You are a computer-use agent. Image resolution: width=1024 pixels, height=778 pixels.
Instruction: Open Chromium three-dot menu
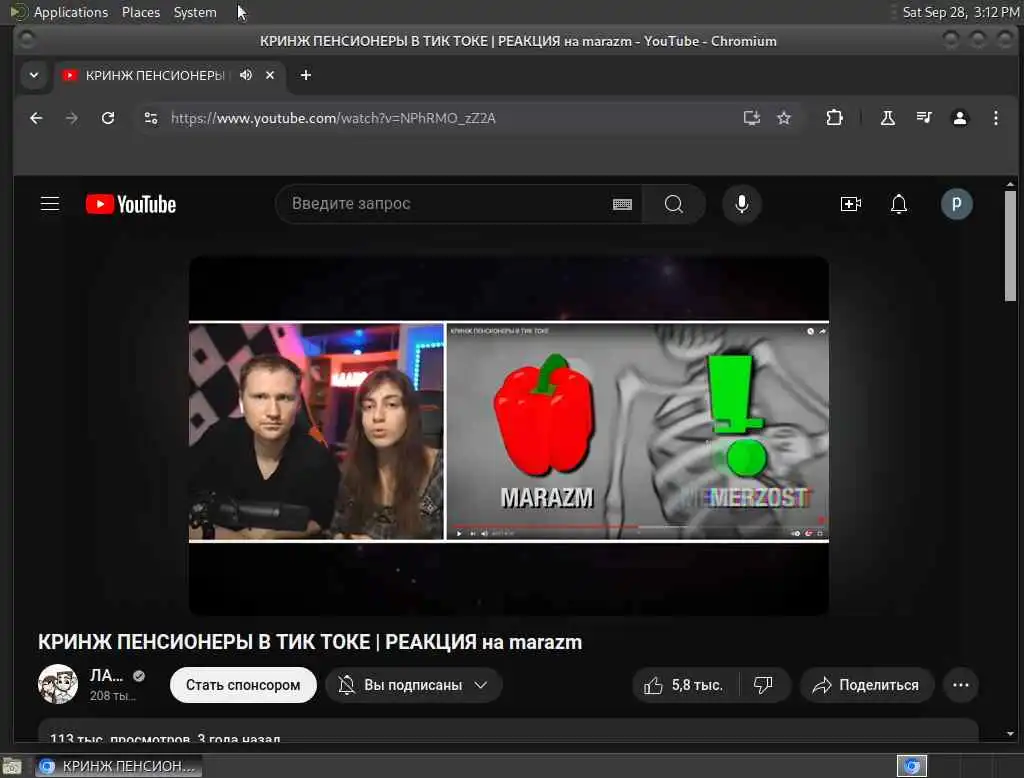pos(995,118)
